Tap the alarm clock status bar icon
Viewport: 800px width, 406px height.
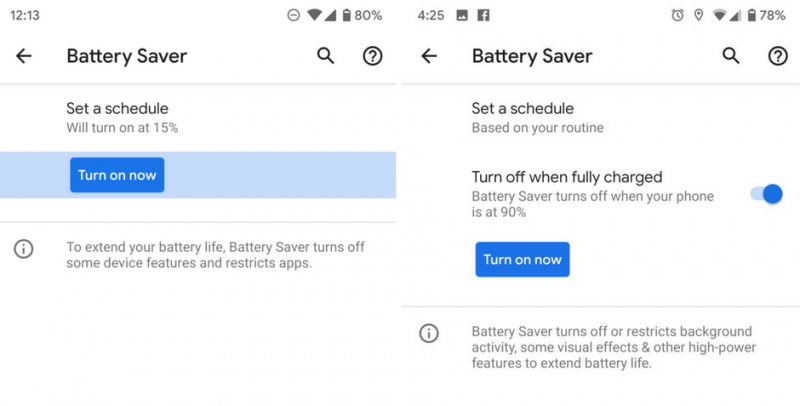(678, 16)
